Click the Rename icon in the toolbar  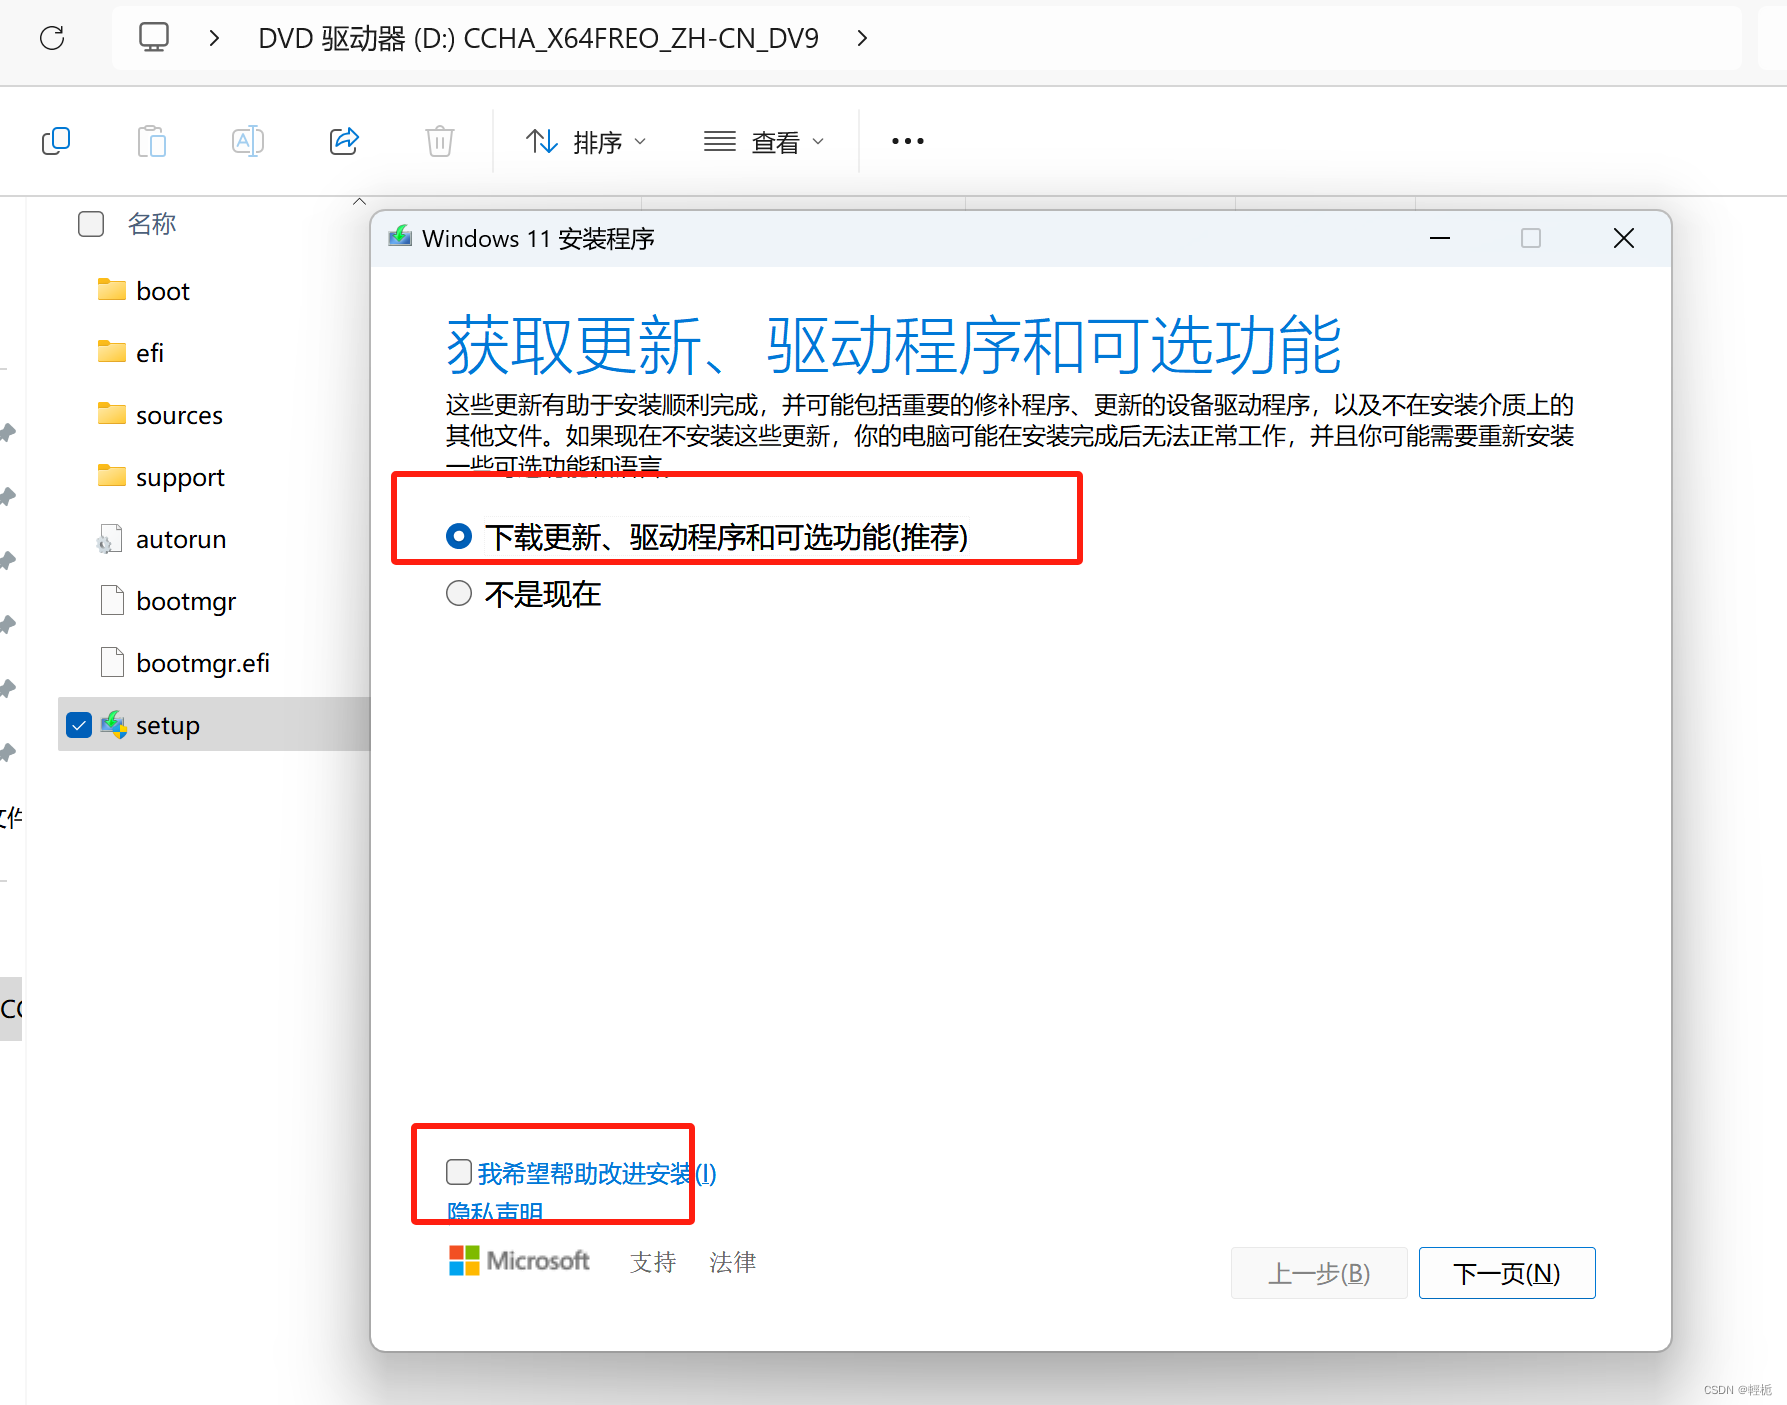point(247,140)
